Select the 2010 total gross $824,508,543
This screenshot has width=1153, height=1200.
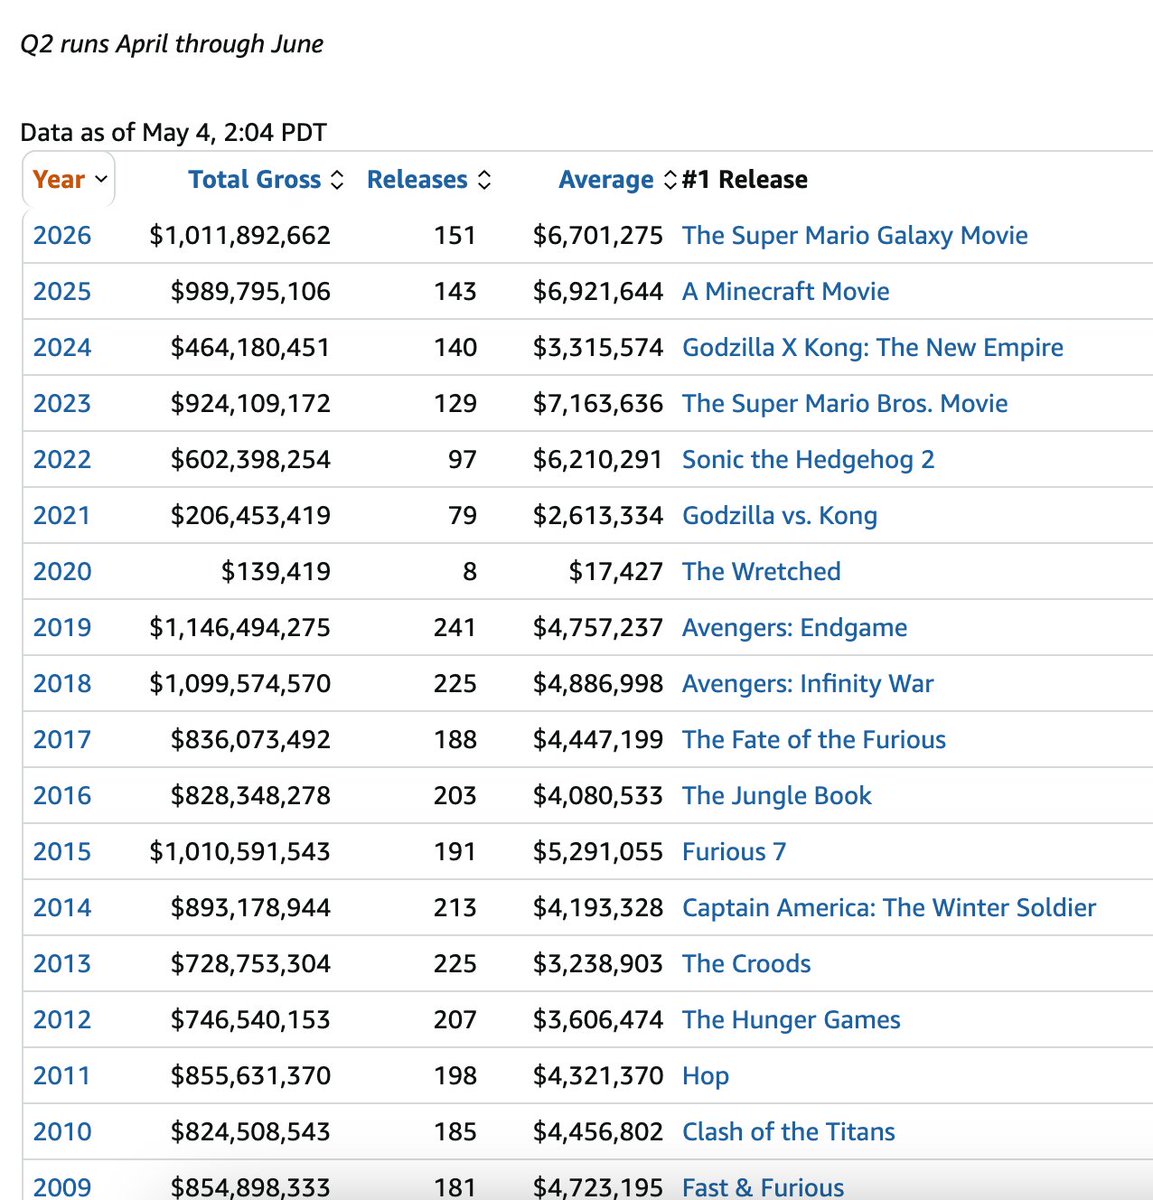[251, 1132]
